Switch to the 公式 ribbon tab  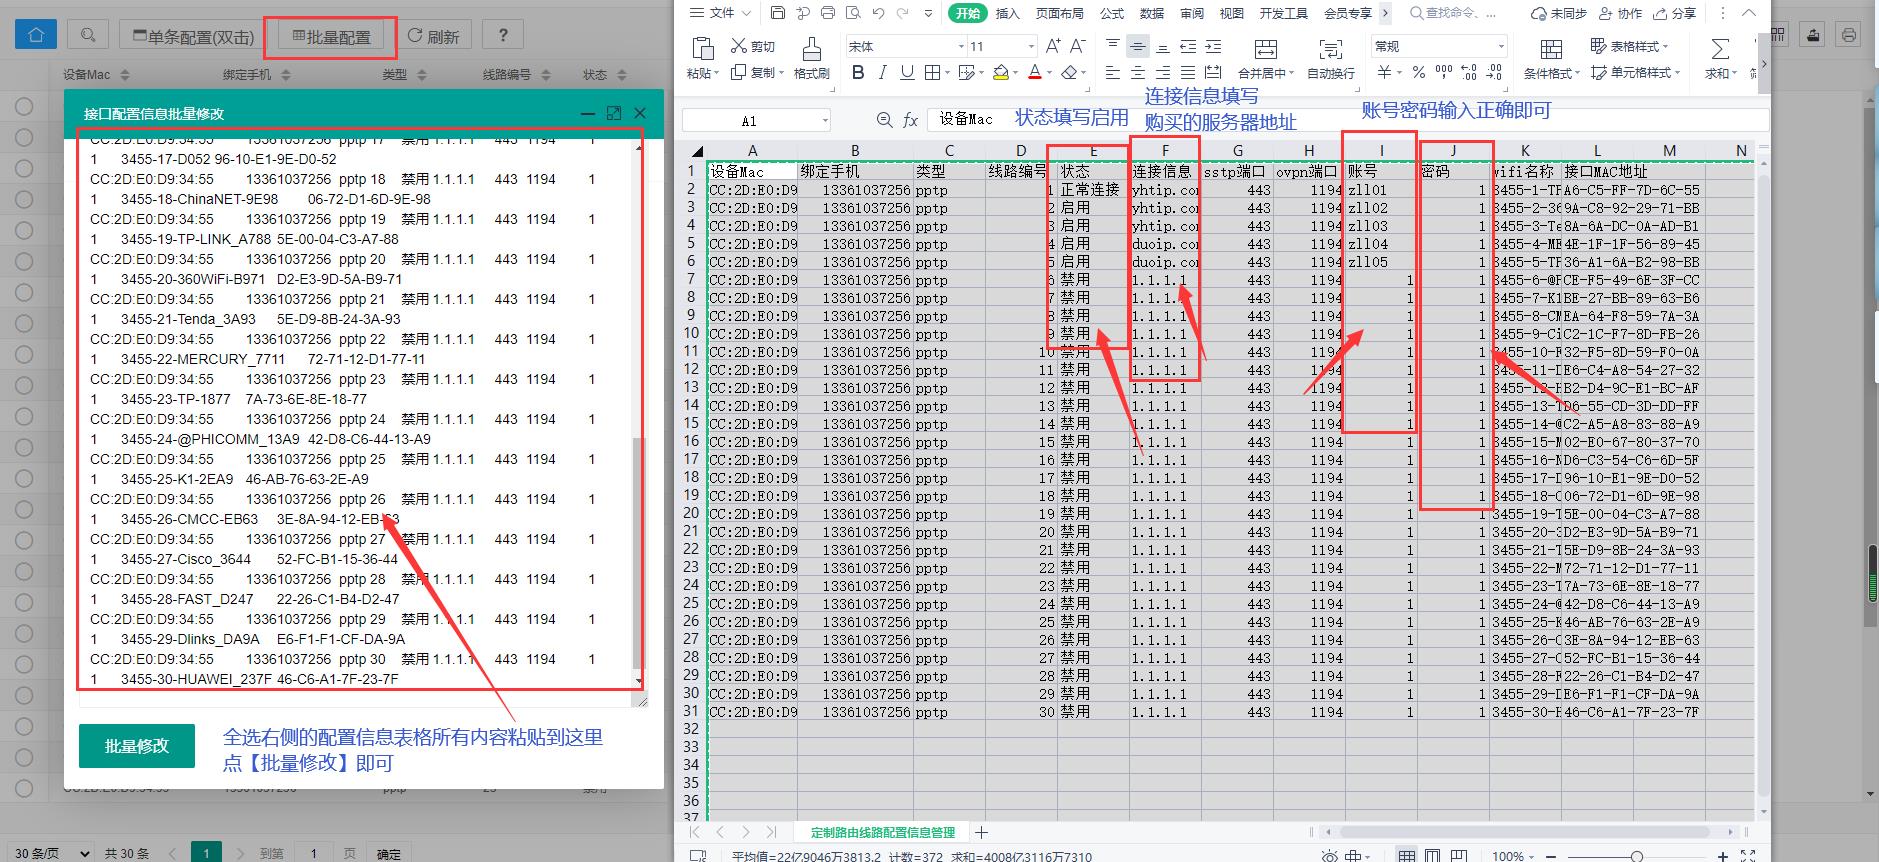coord(1112,13)
